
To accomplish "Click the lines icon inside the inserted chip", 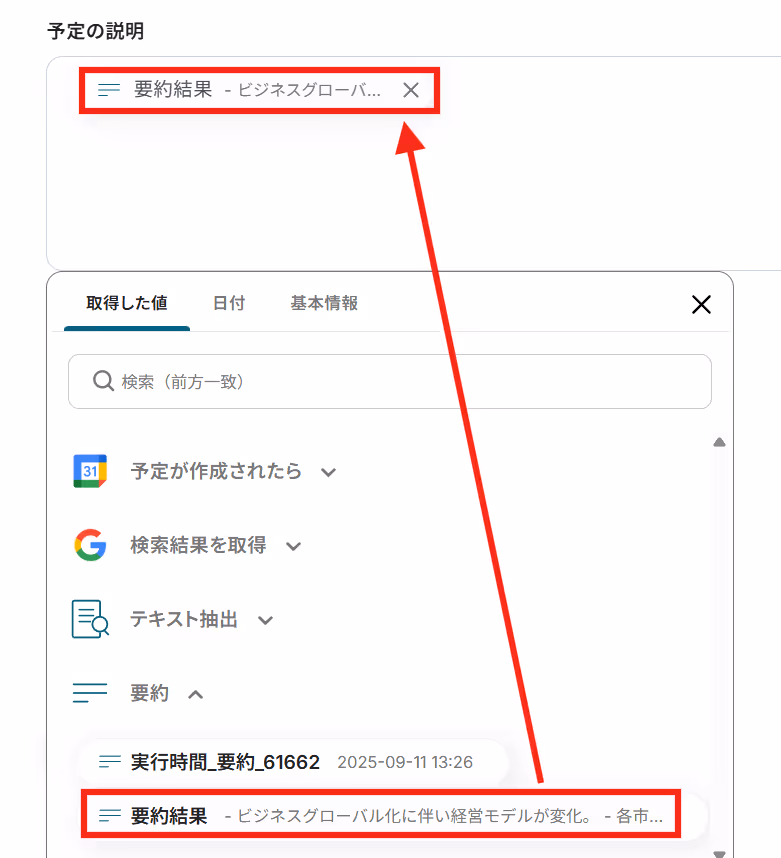I will tap(108, 90).
